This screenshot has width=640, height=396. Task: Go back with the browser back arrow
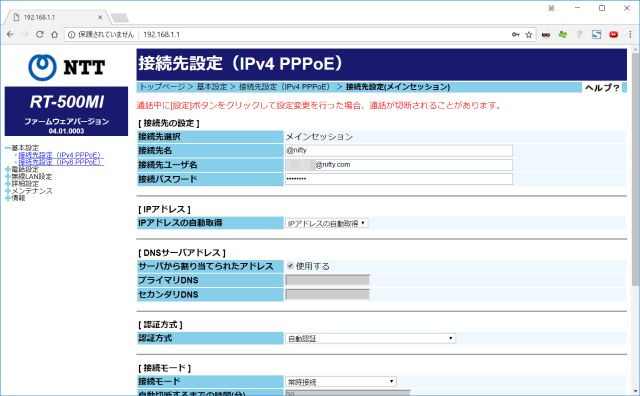pos(10,35)
